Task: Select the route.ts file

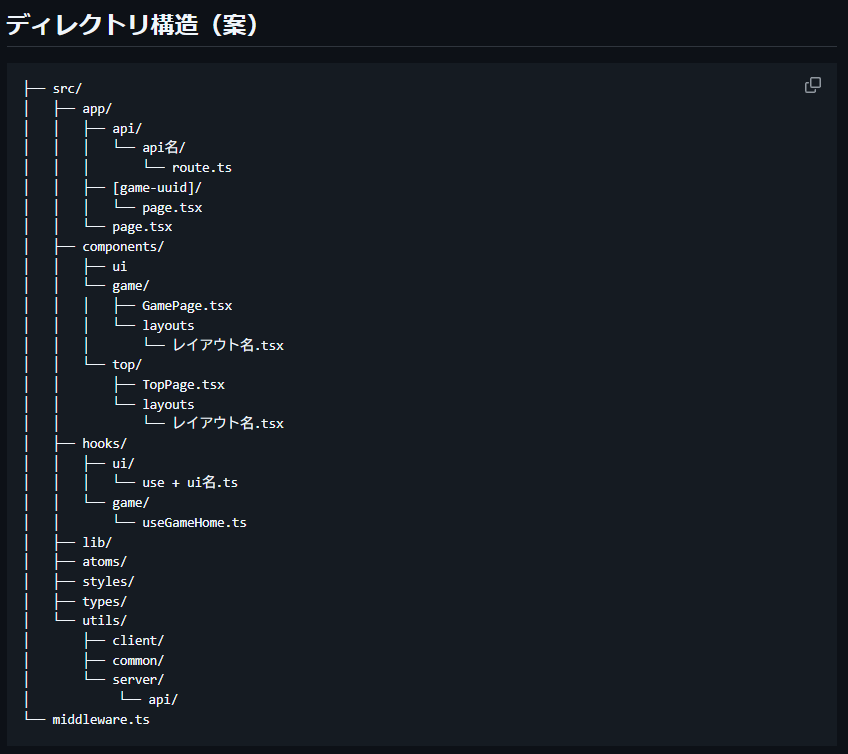Action: point(202,167)
